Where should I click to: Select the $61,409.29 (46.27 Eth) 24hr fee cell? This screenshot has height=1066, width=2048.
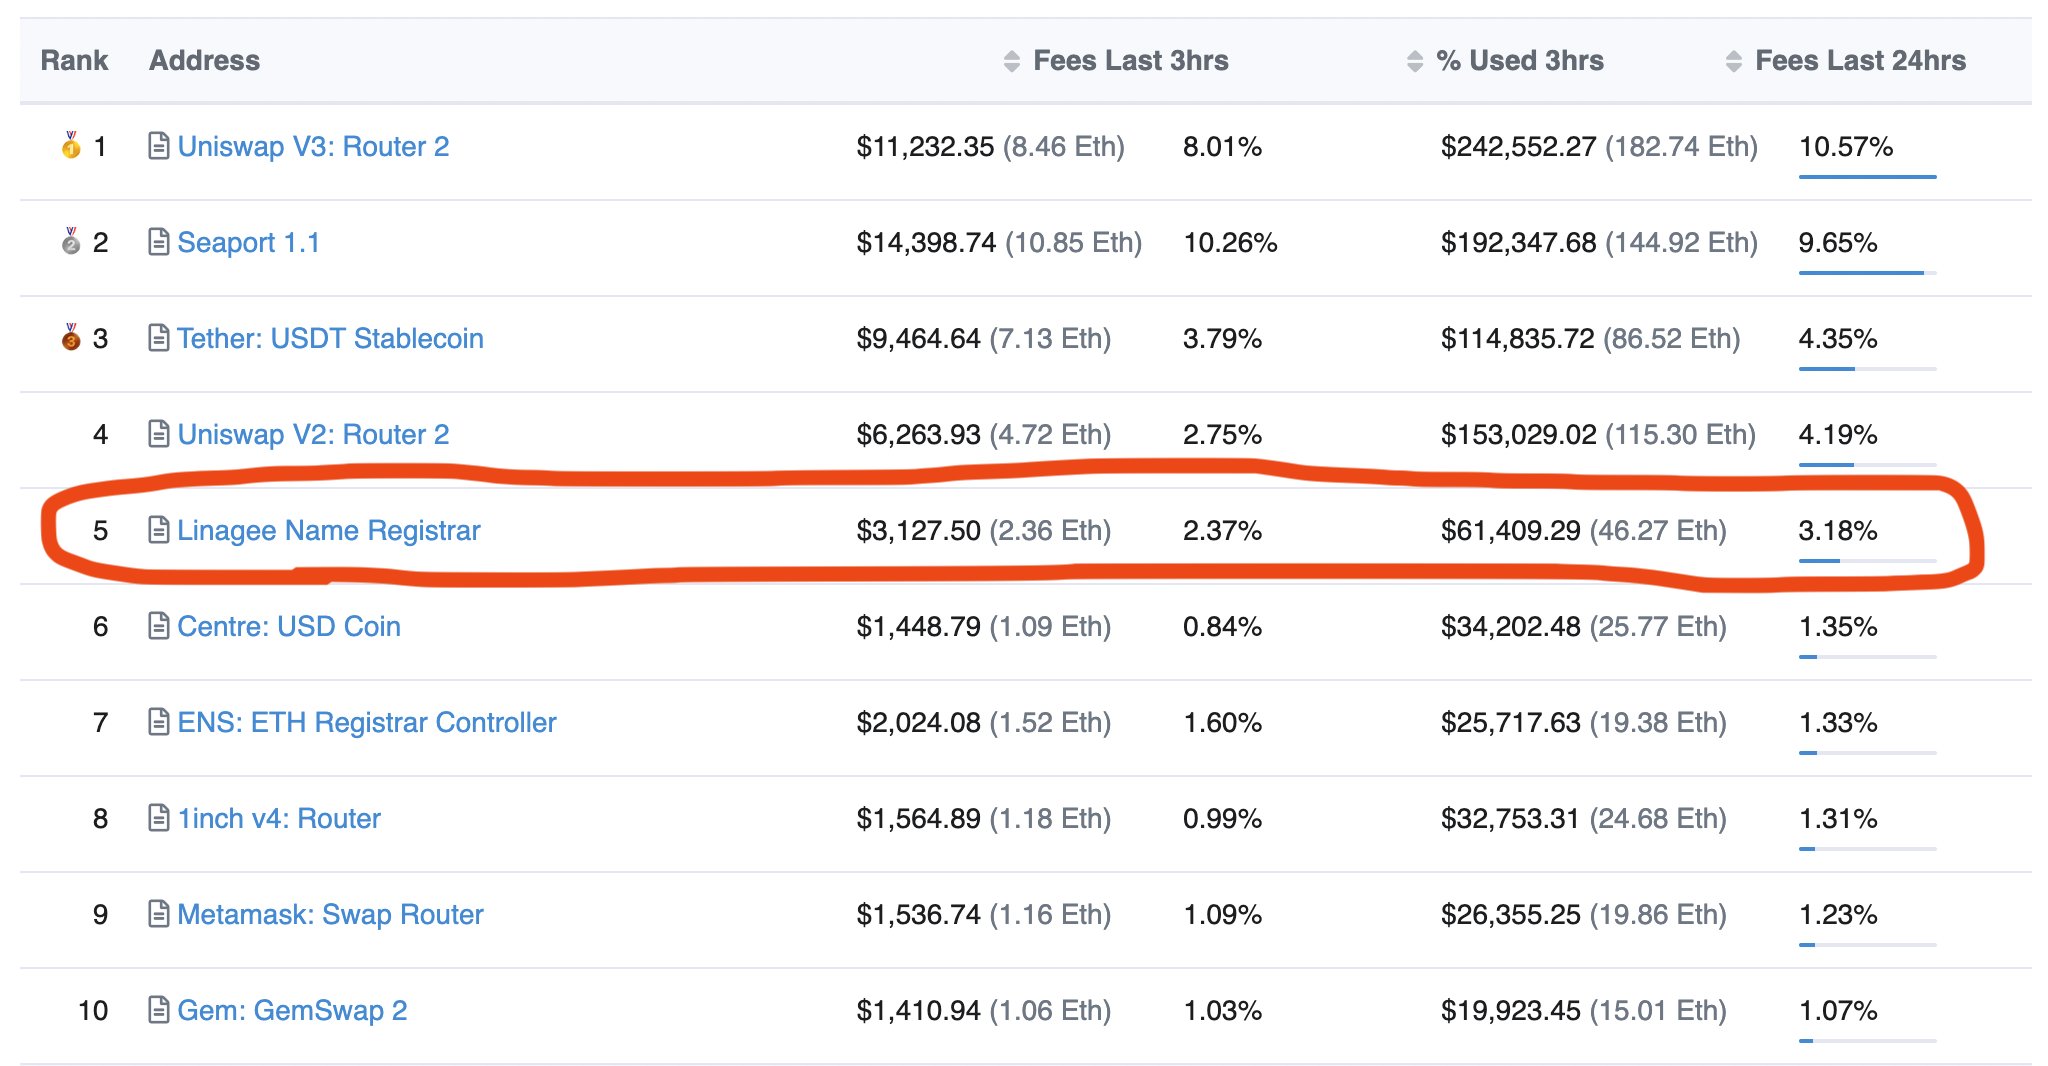tap(1584, 530)
